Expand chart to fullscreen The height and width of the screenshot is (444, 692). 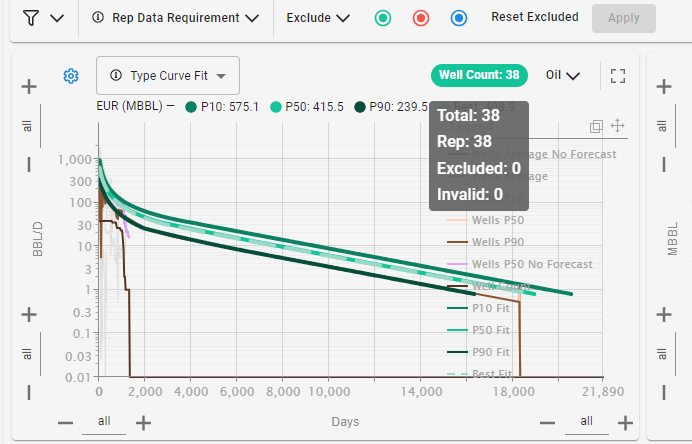click(x=618, y=76)
